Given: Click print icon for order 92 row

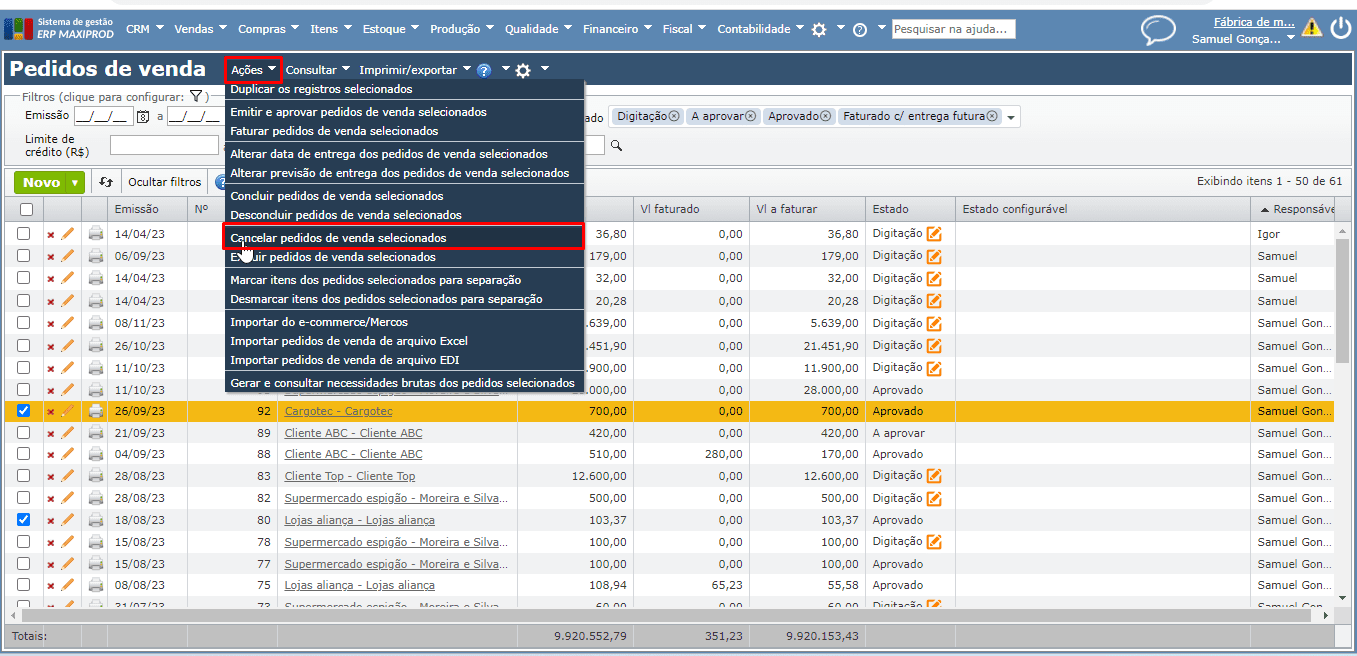Looking at the screenshot, I should pos(95,411).
